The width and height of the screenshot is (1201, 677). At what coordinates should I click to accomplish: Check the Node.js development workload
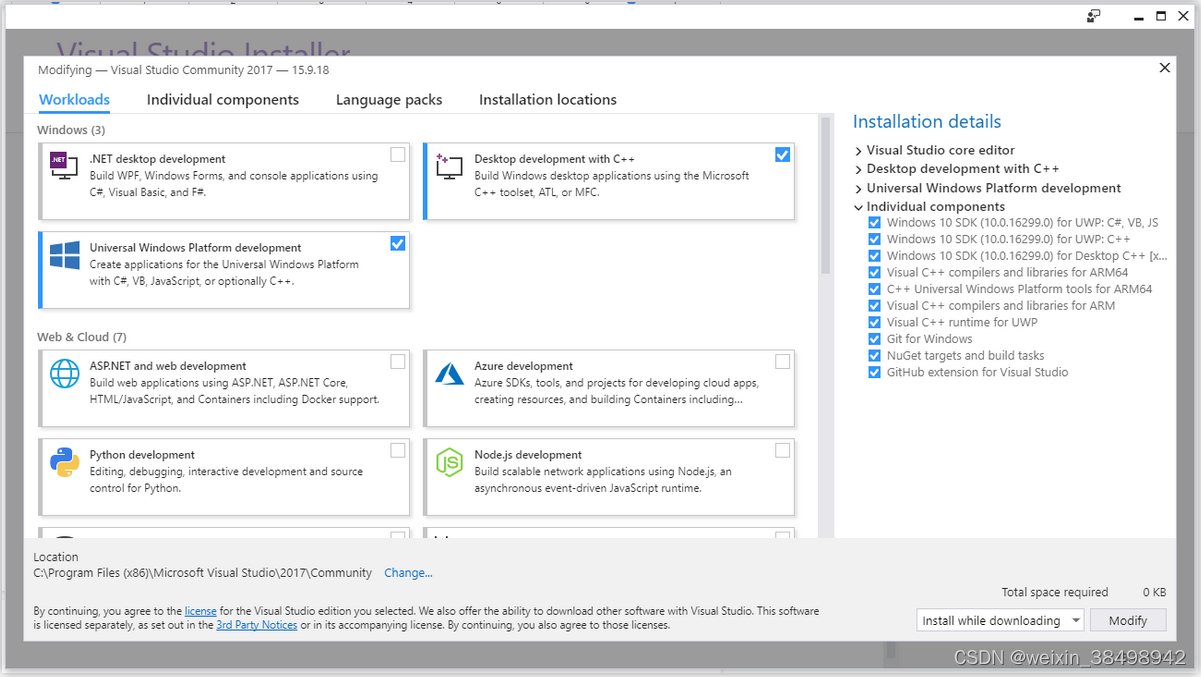pos(782,450)
